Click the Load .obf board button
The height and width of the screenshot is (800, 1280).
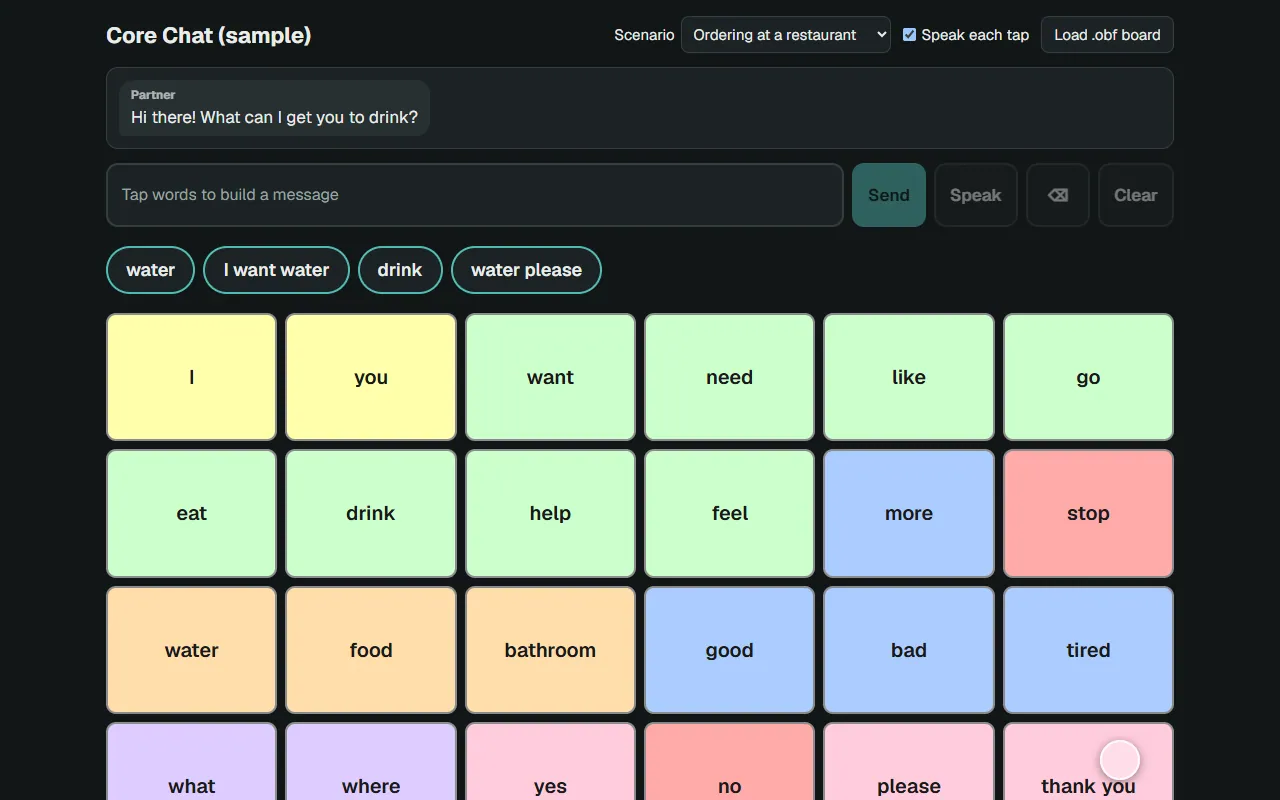1107,35
